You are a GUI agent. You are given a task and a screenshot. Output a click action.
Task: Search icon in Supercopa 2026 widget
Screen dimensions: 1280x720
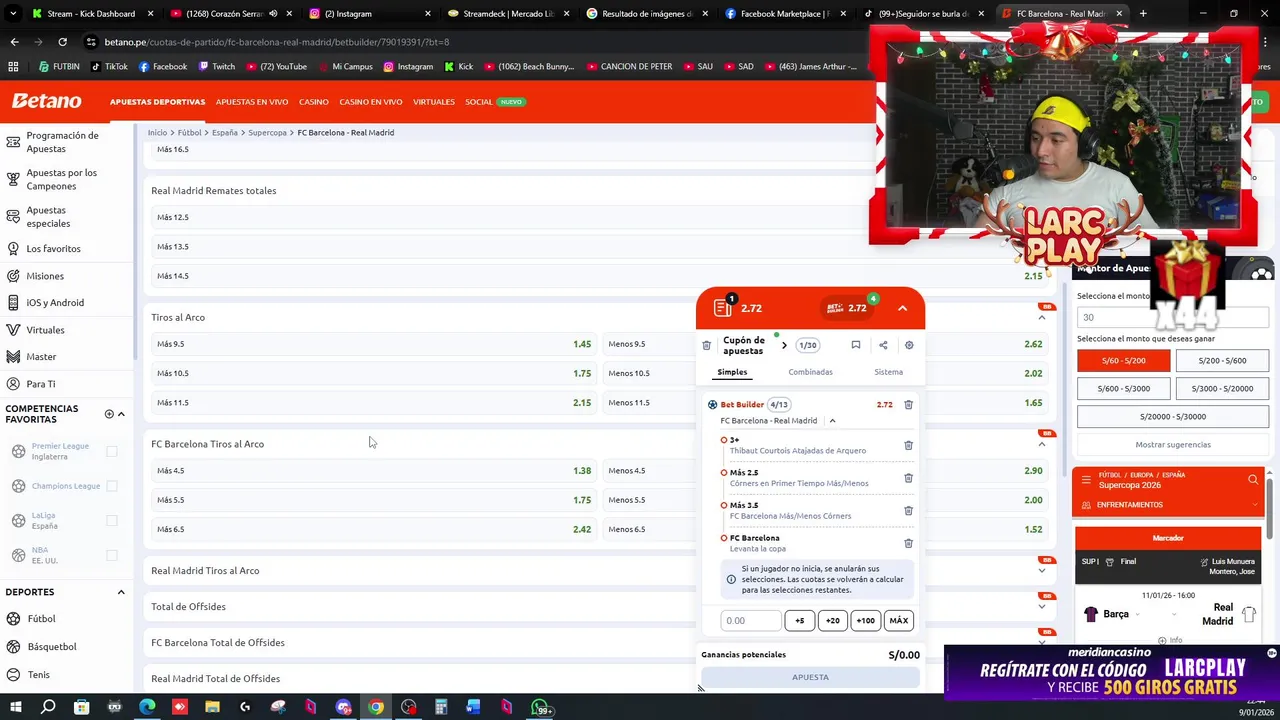point(1253,480)
